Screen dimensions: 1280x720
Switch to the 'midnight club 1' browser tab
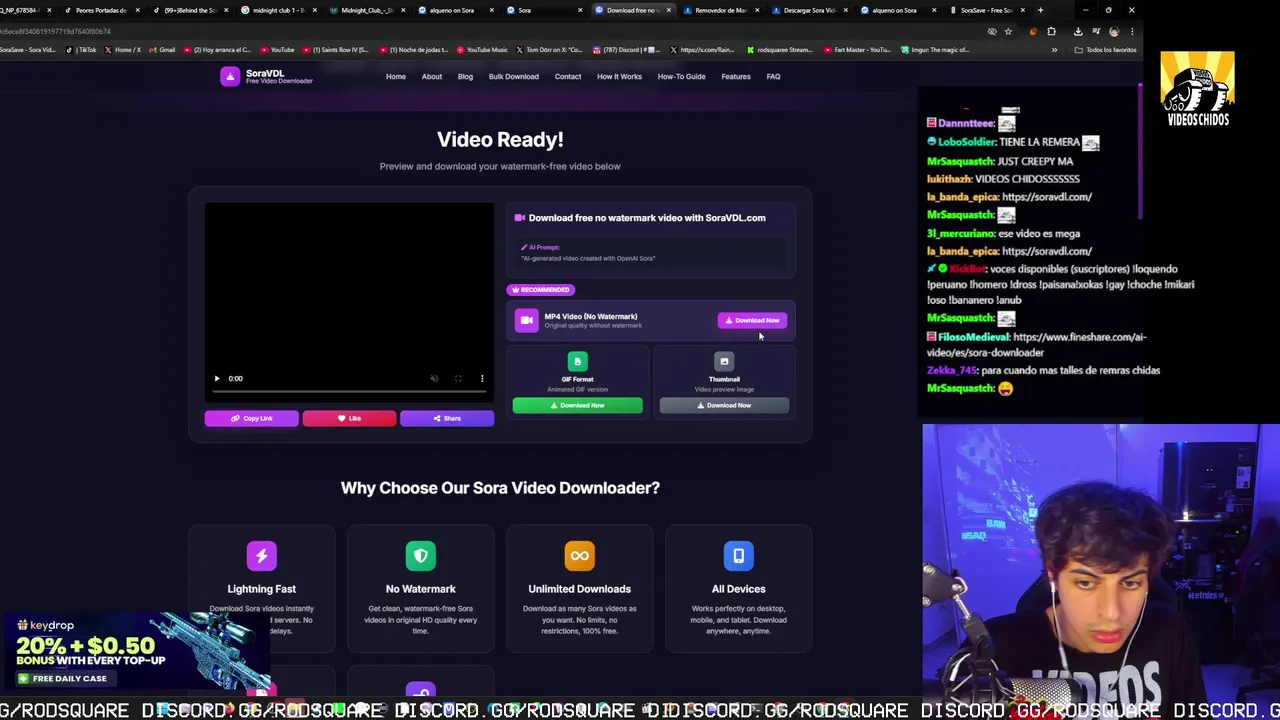point(279,10)
